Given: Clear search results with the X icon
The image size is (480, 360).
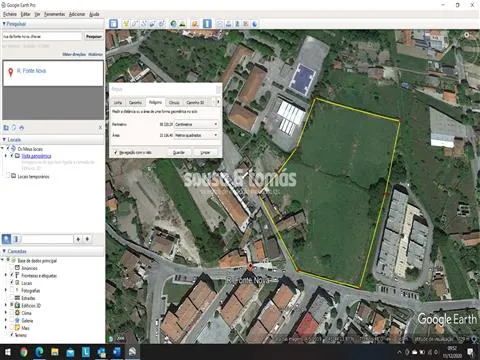Looking at the screenshot, I should pyautogui.click(x=100, y=128).
